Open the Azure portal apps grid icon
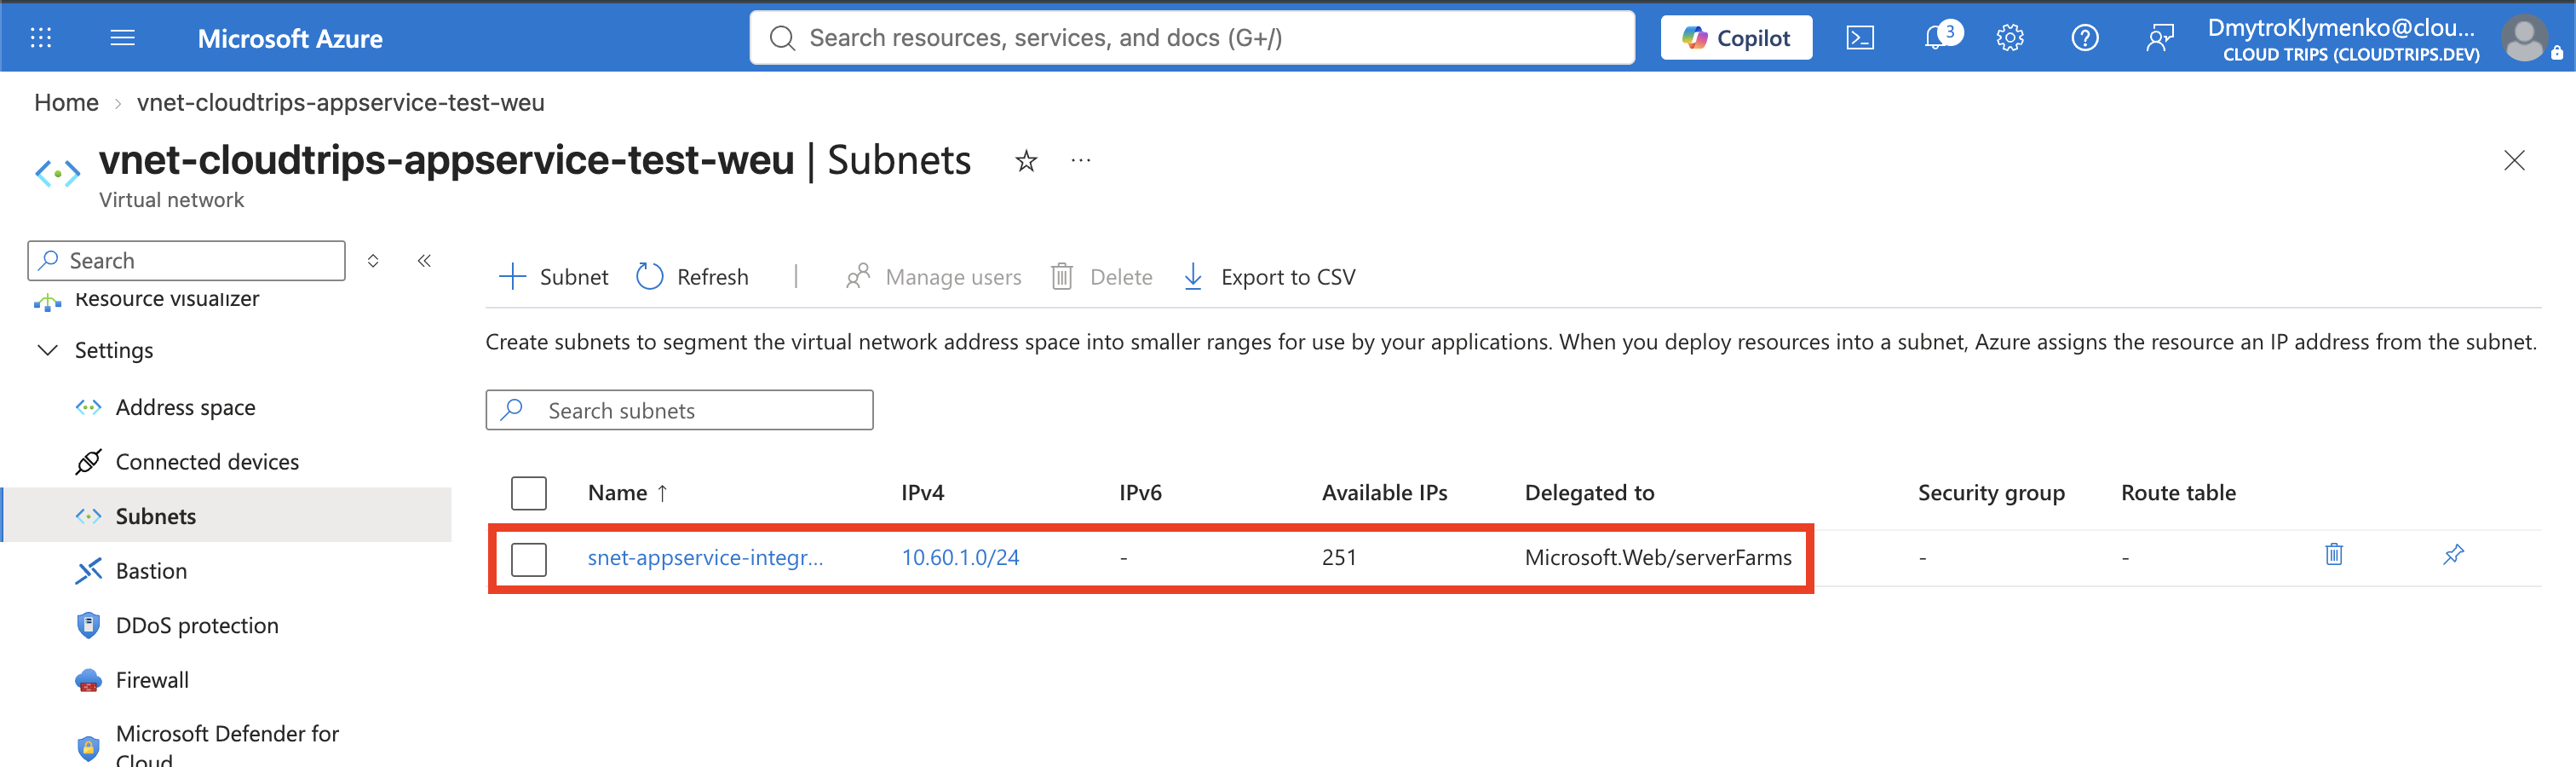 tap(41, 38)
